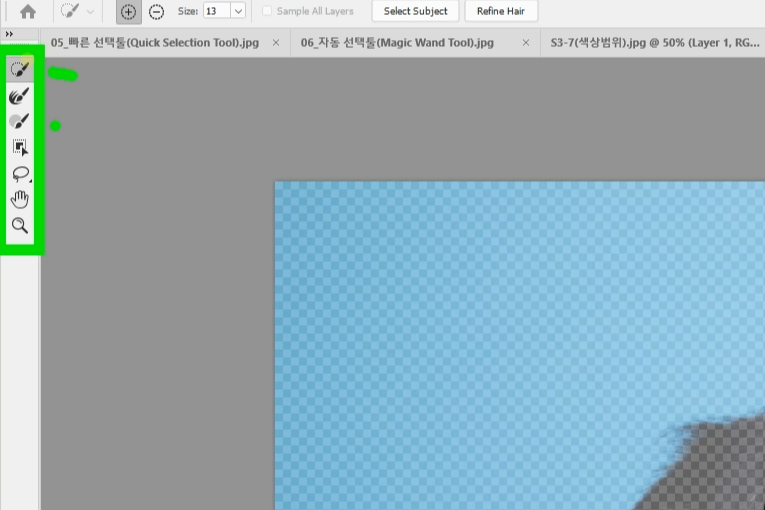Choose Add to selection mode
This screenshot has width=765, height=510.
[128, 11]
